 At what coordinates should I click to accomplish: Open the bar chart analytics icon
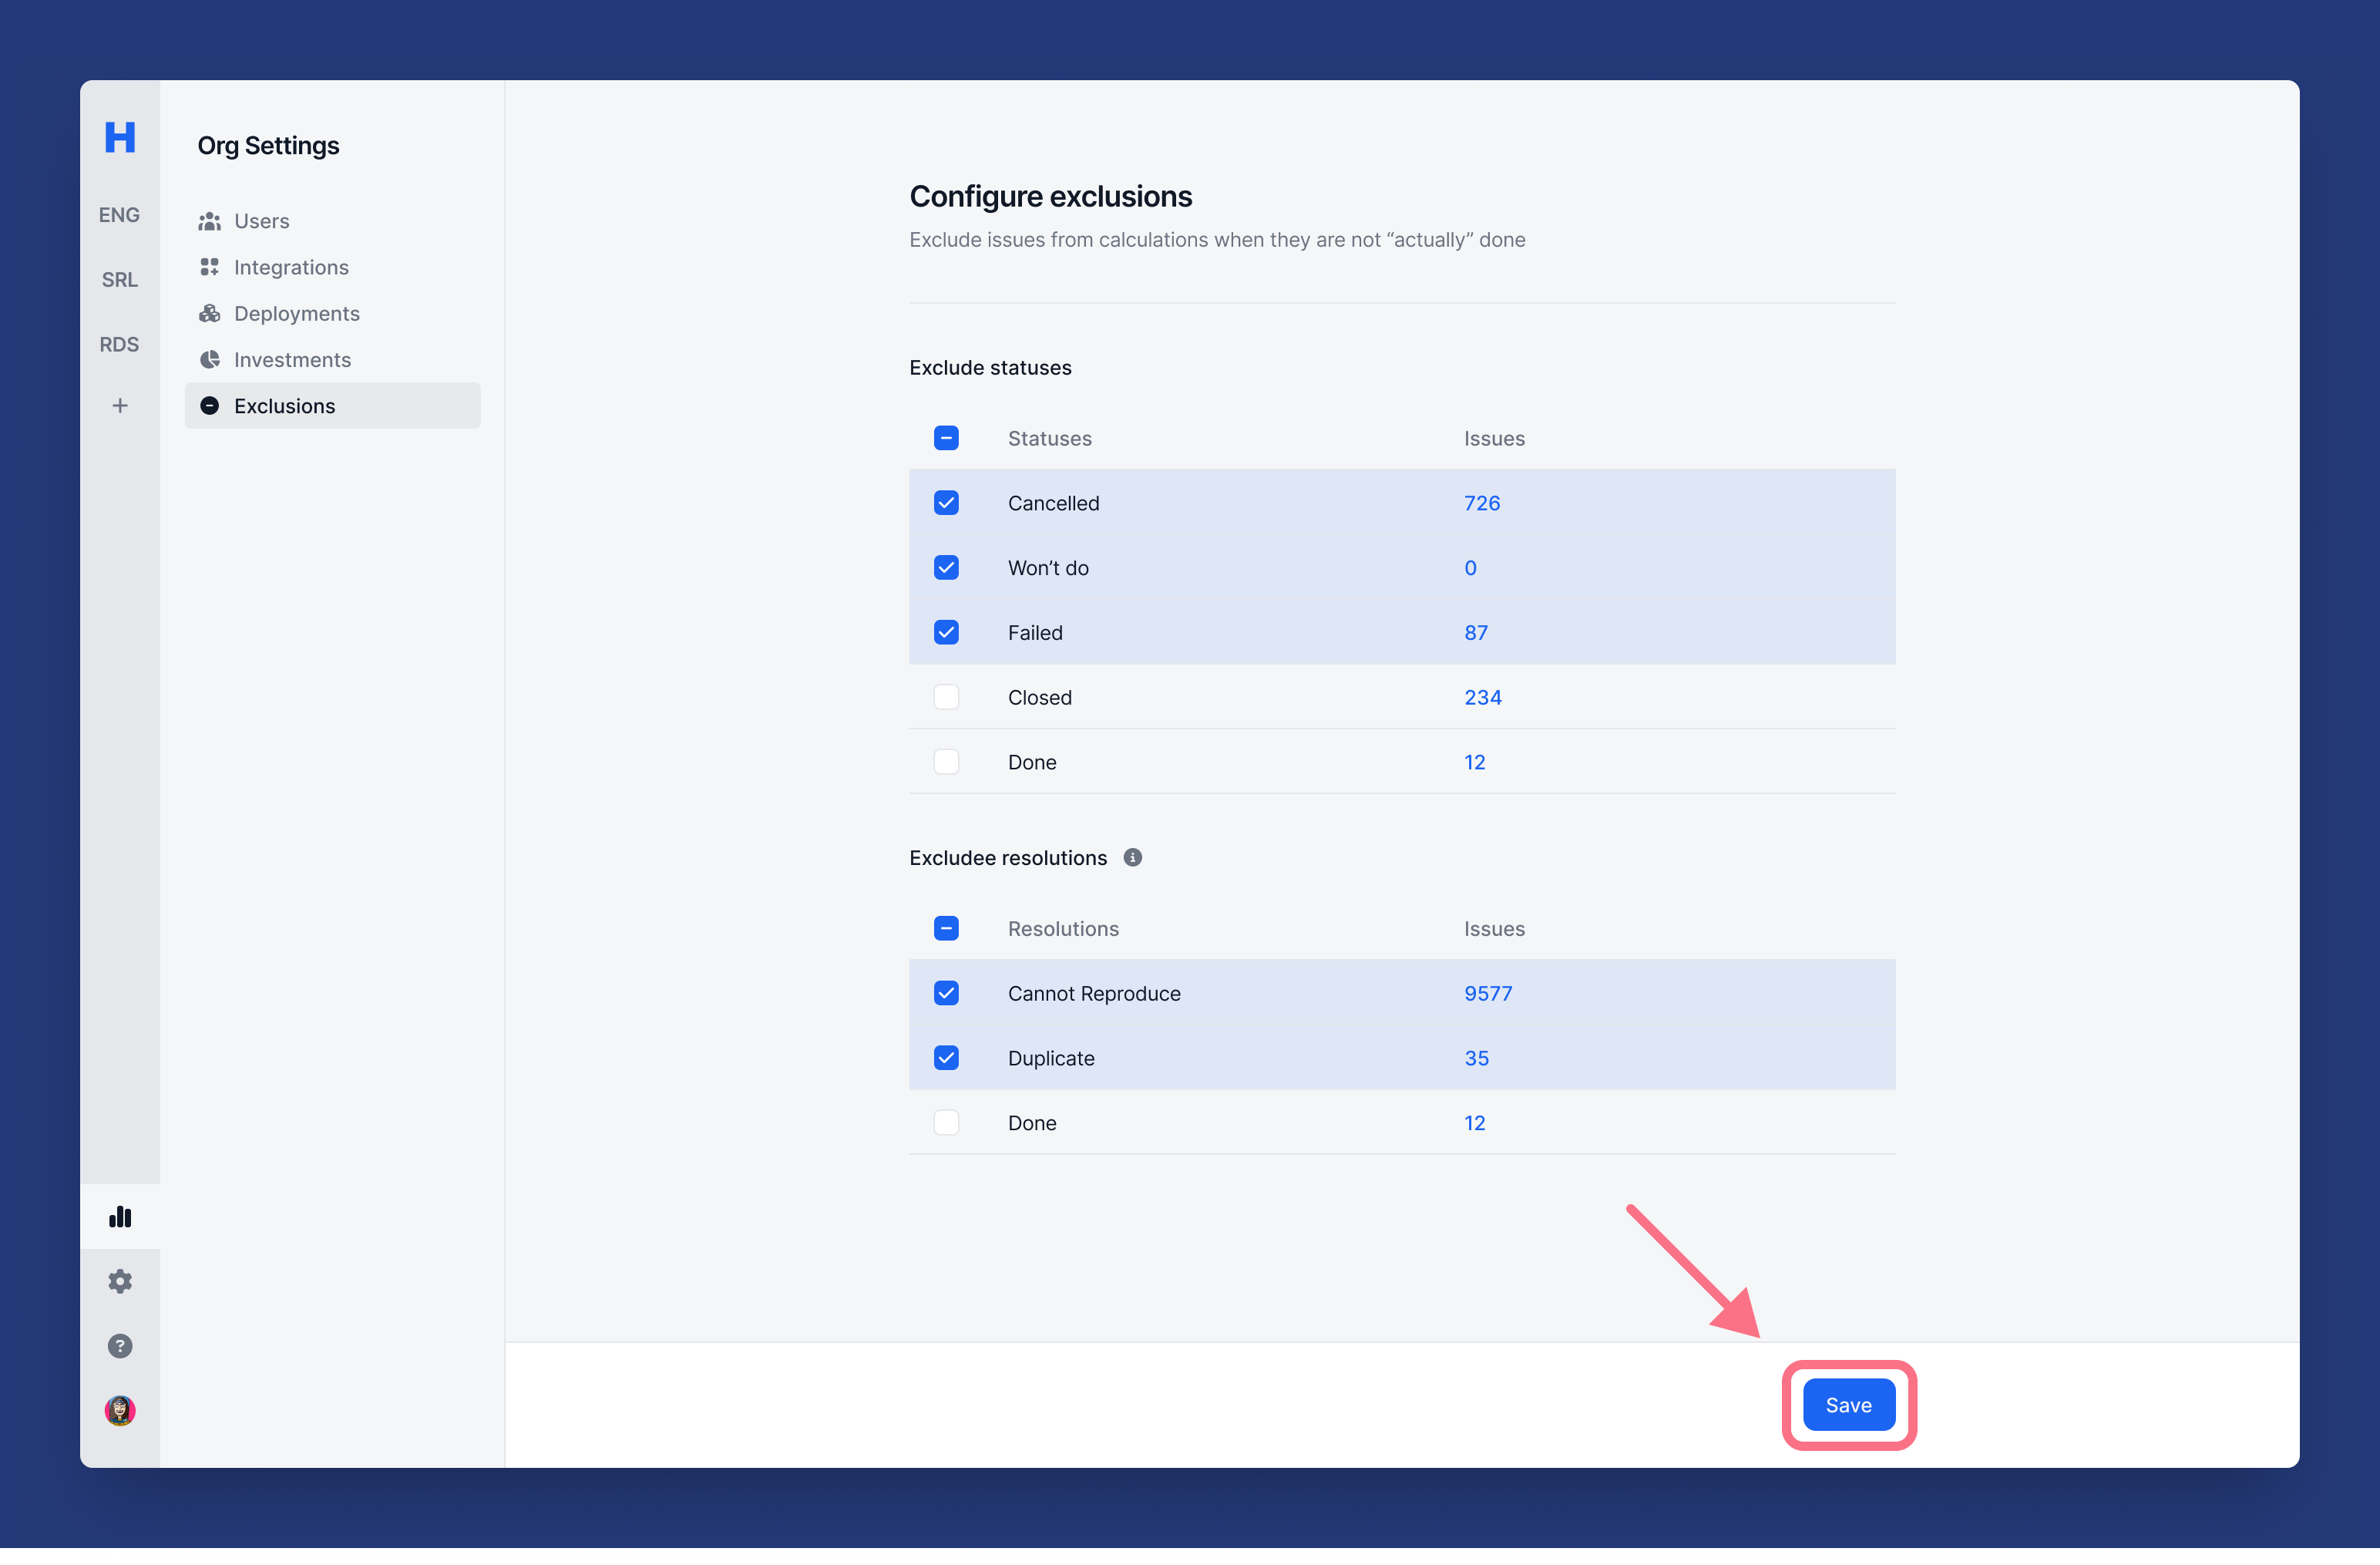(120, 1217)
